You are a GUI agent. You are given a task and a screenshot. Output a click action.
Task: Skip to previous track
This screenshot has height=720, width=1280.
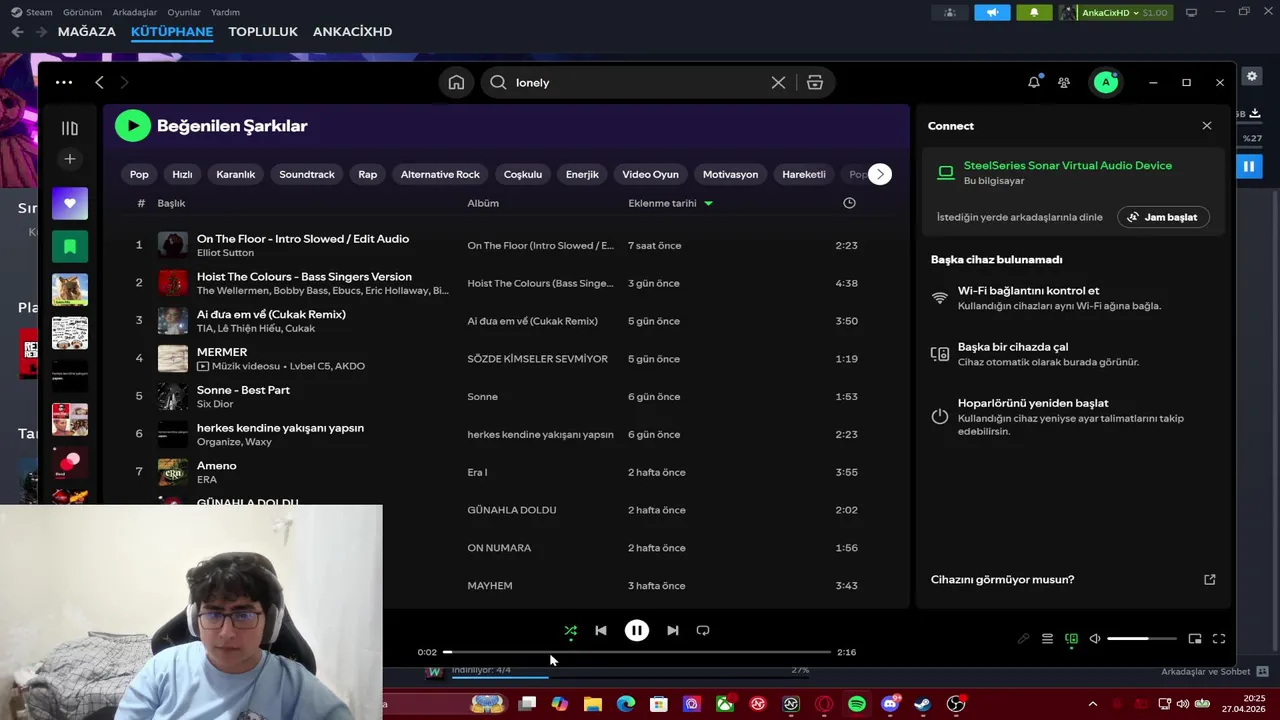tap(601, 631)
